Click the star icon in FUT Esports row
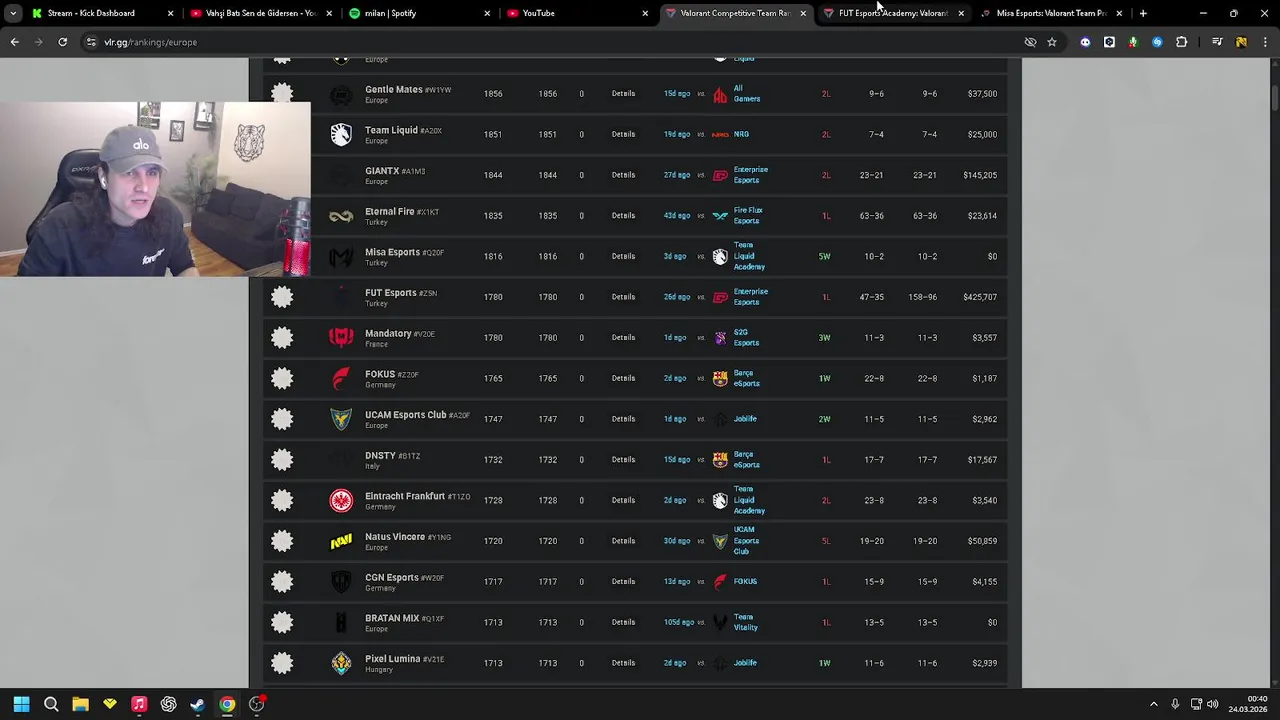 click(x=282, y=297)
